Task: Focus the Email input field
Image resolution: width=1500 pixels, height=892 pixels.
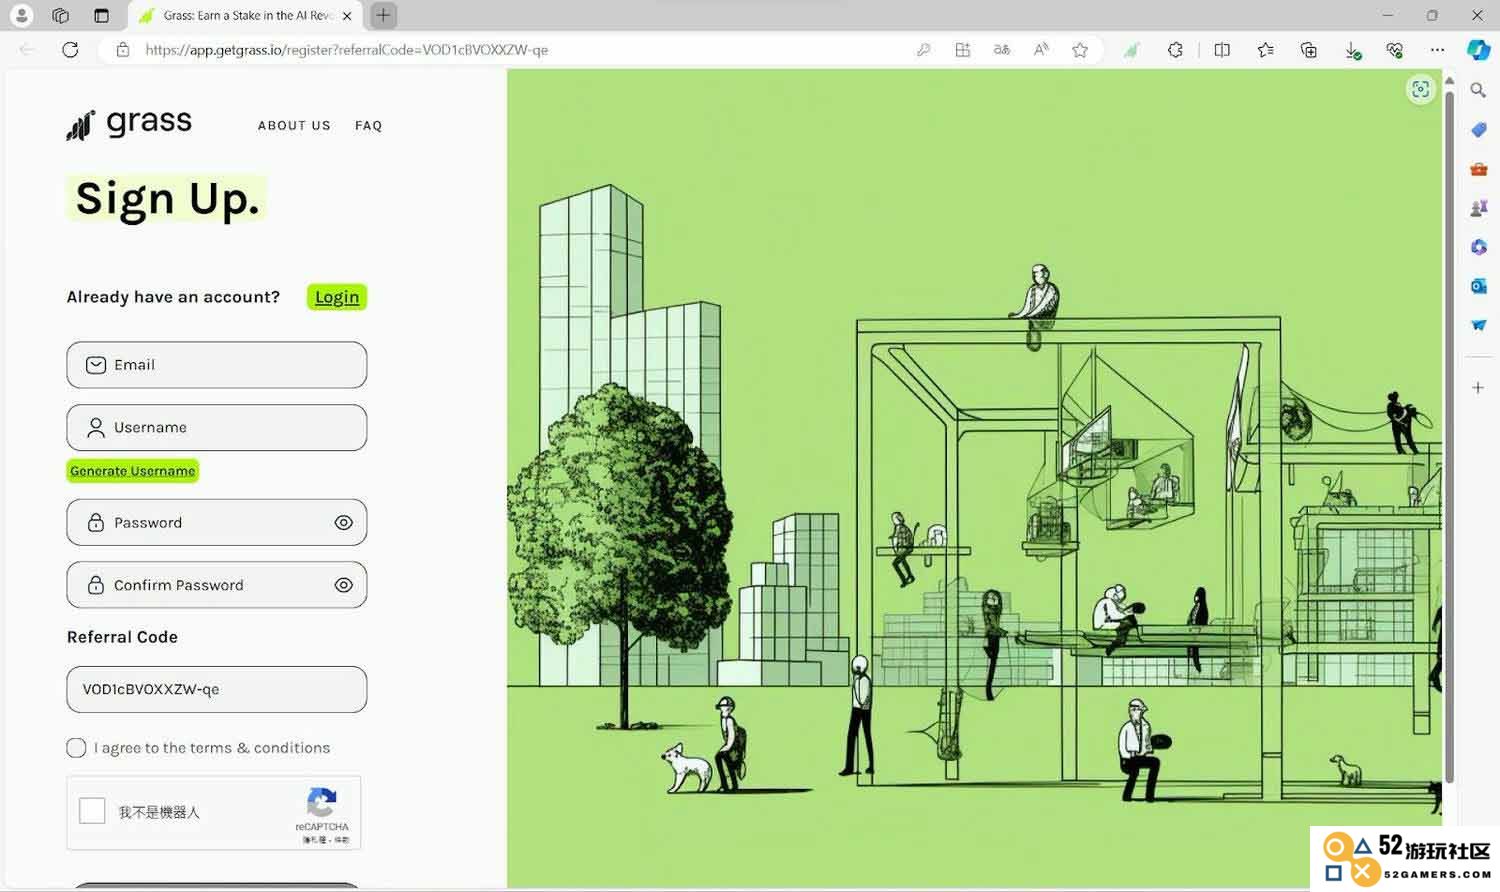Action: pyautogui.click(x=217, y=365)
